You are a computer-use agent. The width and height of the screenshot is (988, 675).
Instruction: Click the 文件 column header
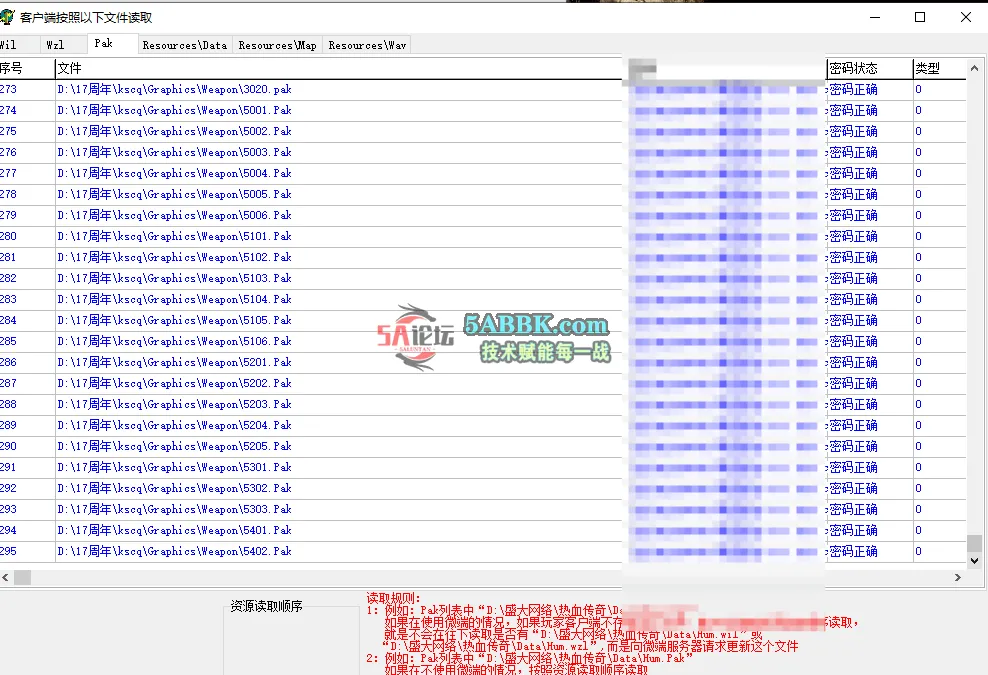click(x=338, y=68)
